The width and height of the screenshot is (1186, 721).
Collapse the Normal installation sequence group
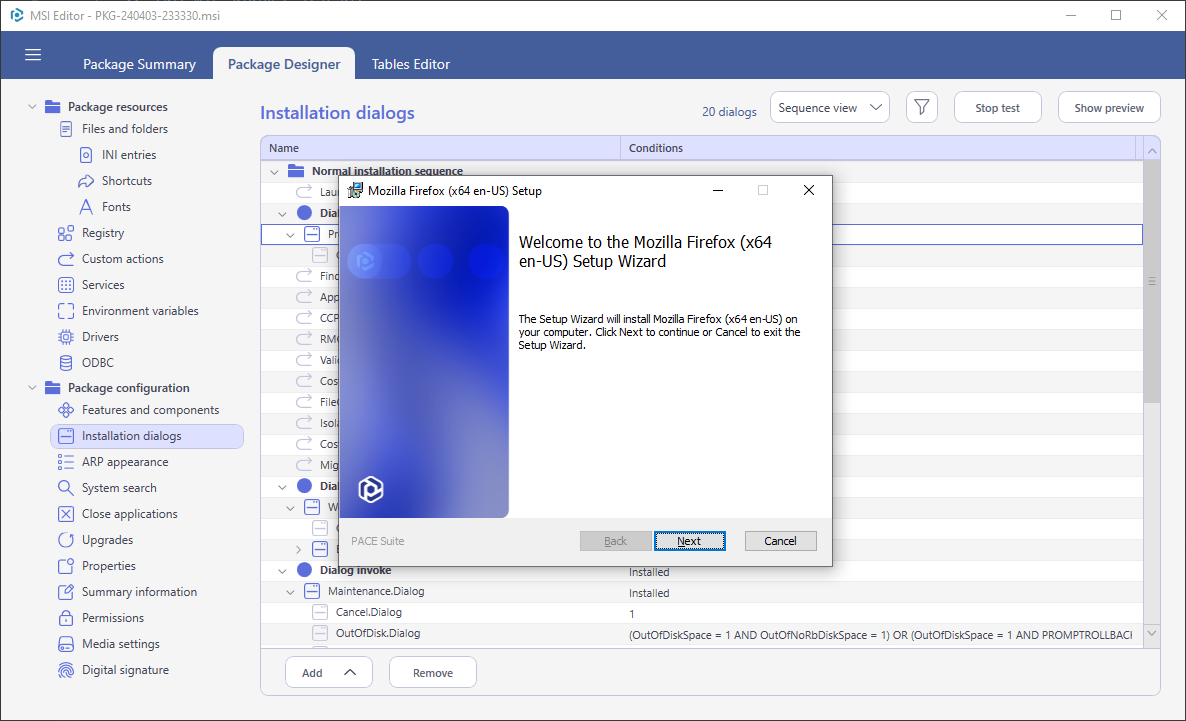click(x=274, y=172)
